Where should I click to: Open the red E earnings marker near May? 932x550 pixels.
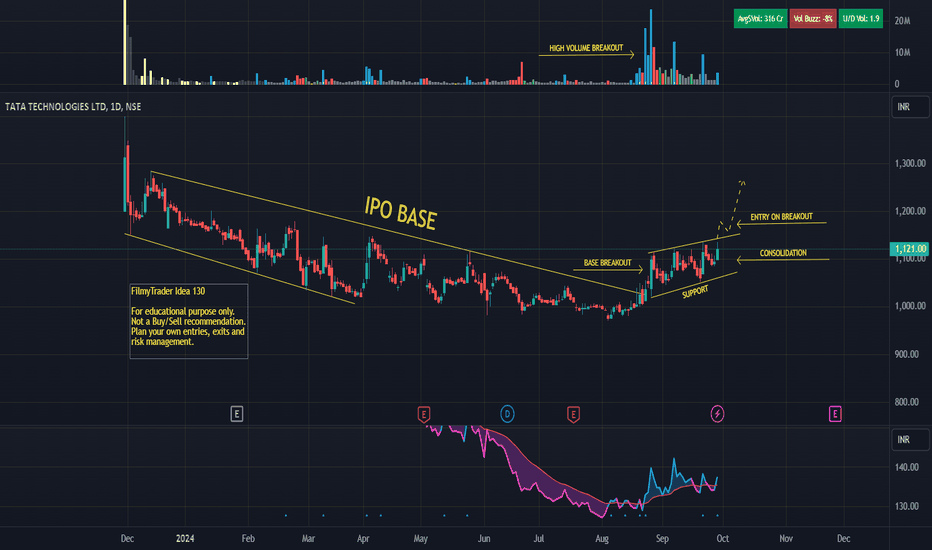(x=424, y=414)
